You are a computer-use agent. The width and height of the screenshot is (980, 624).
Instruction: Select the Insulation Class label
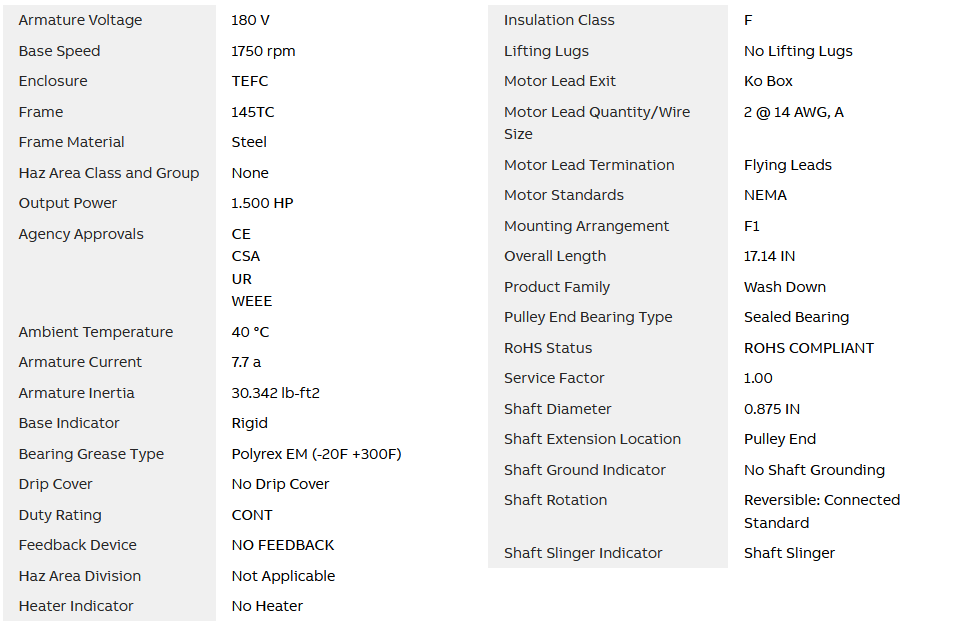559,20
